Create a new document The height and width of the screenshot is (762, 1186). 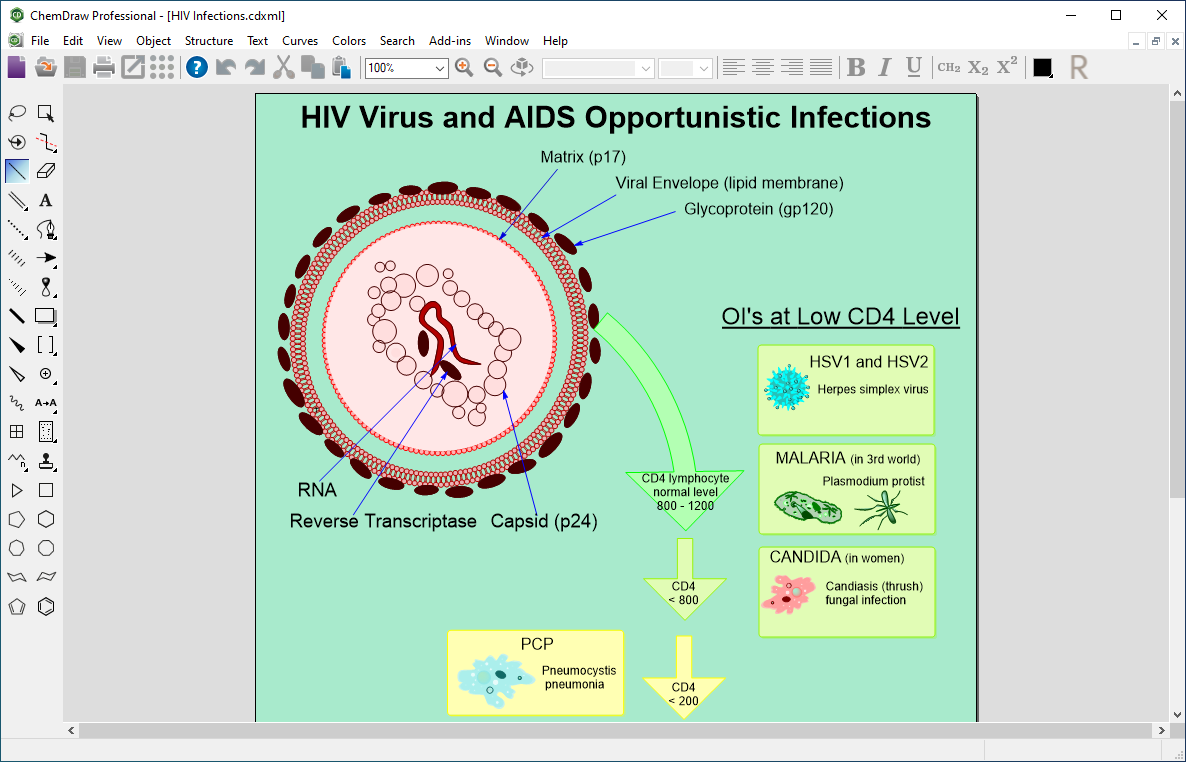[17, 67]
